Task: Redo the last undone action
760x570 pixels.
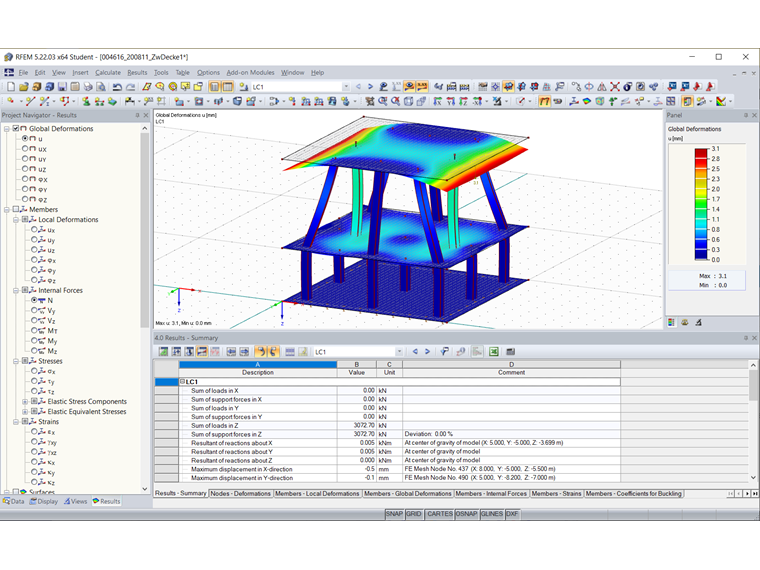Action: (x=130, y=87)
